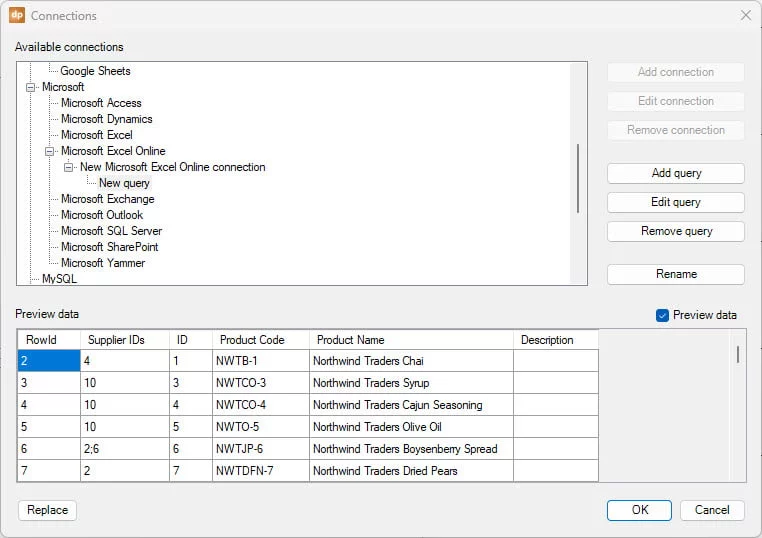
Task: Click the Edit connection button
Action: tap(675, 102)
